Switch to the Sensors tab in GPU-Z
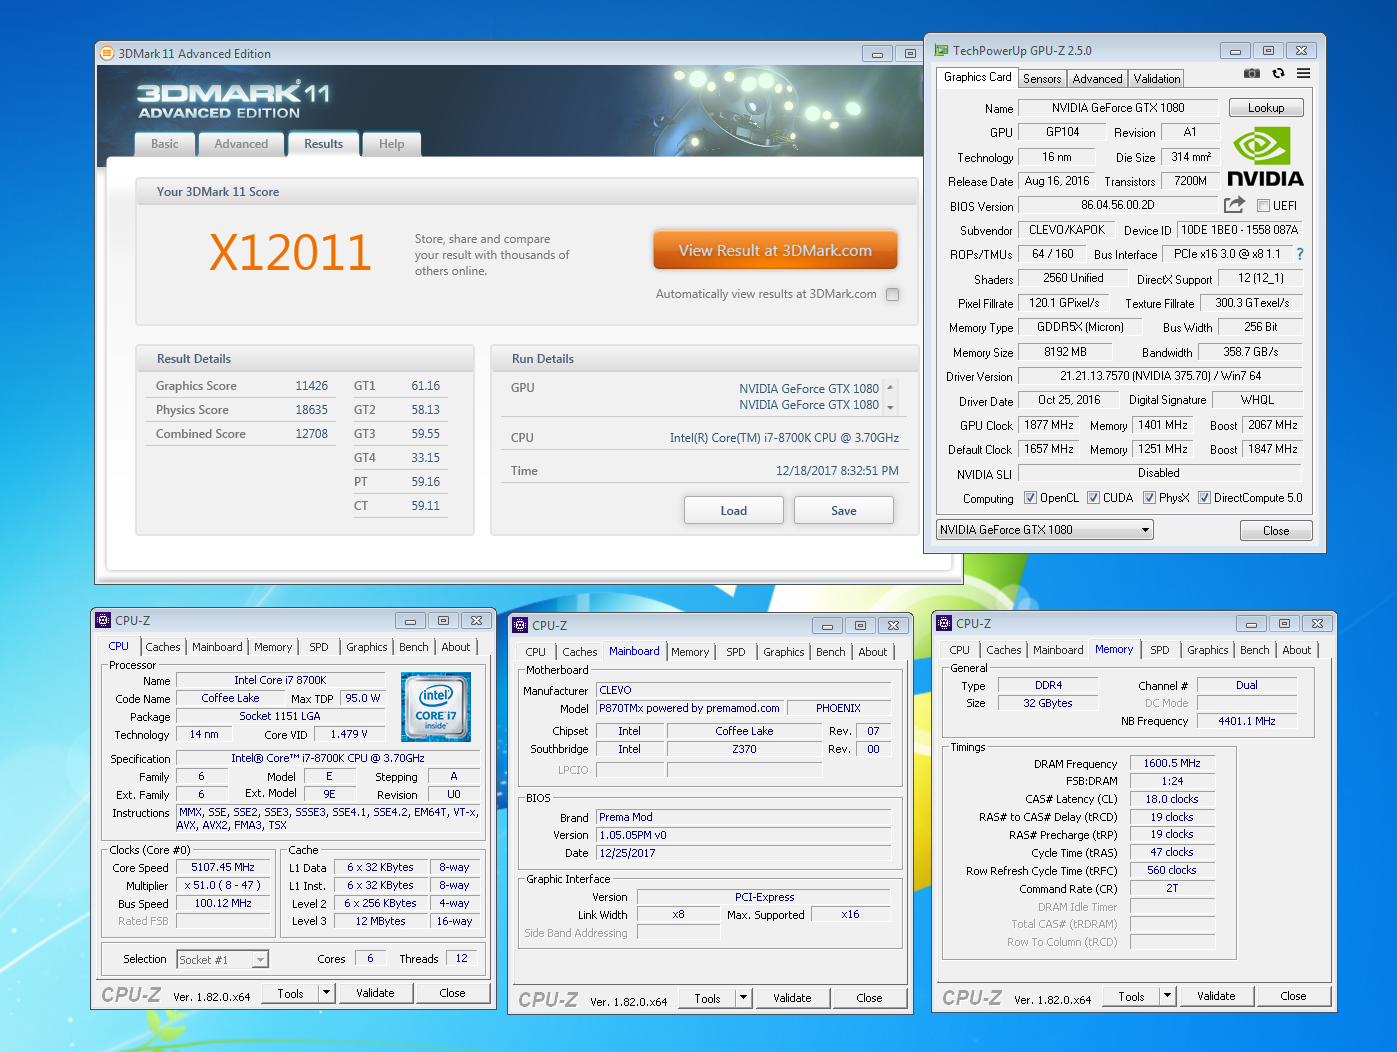 click(1042, 79)
